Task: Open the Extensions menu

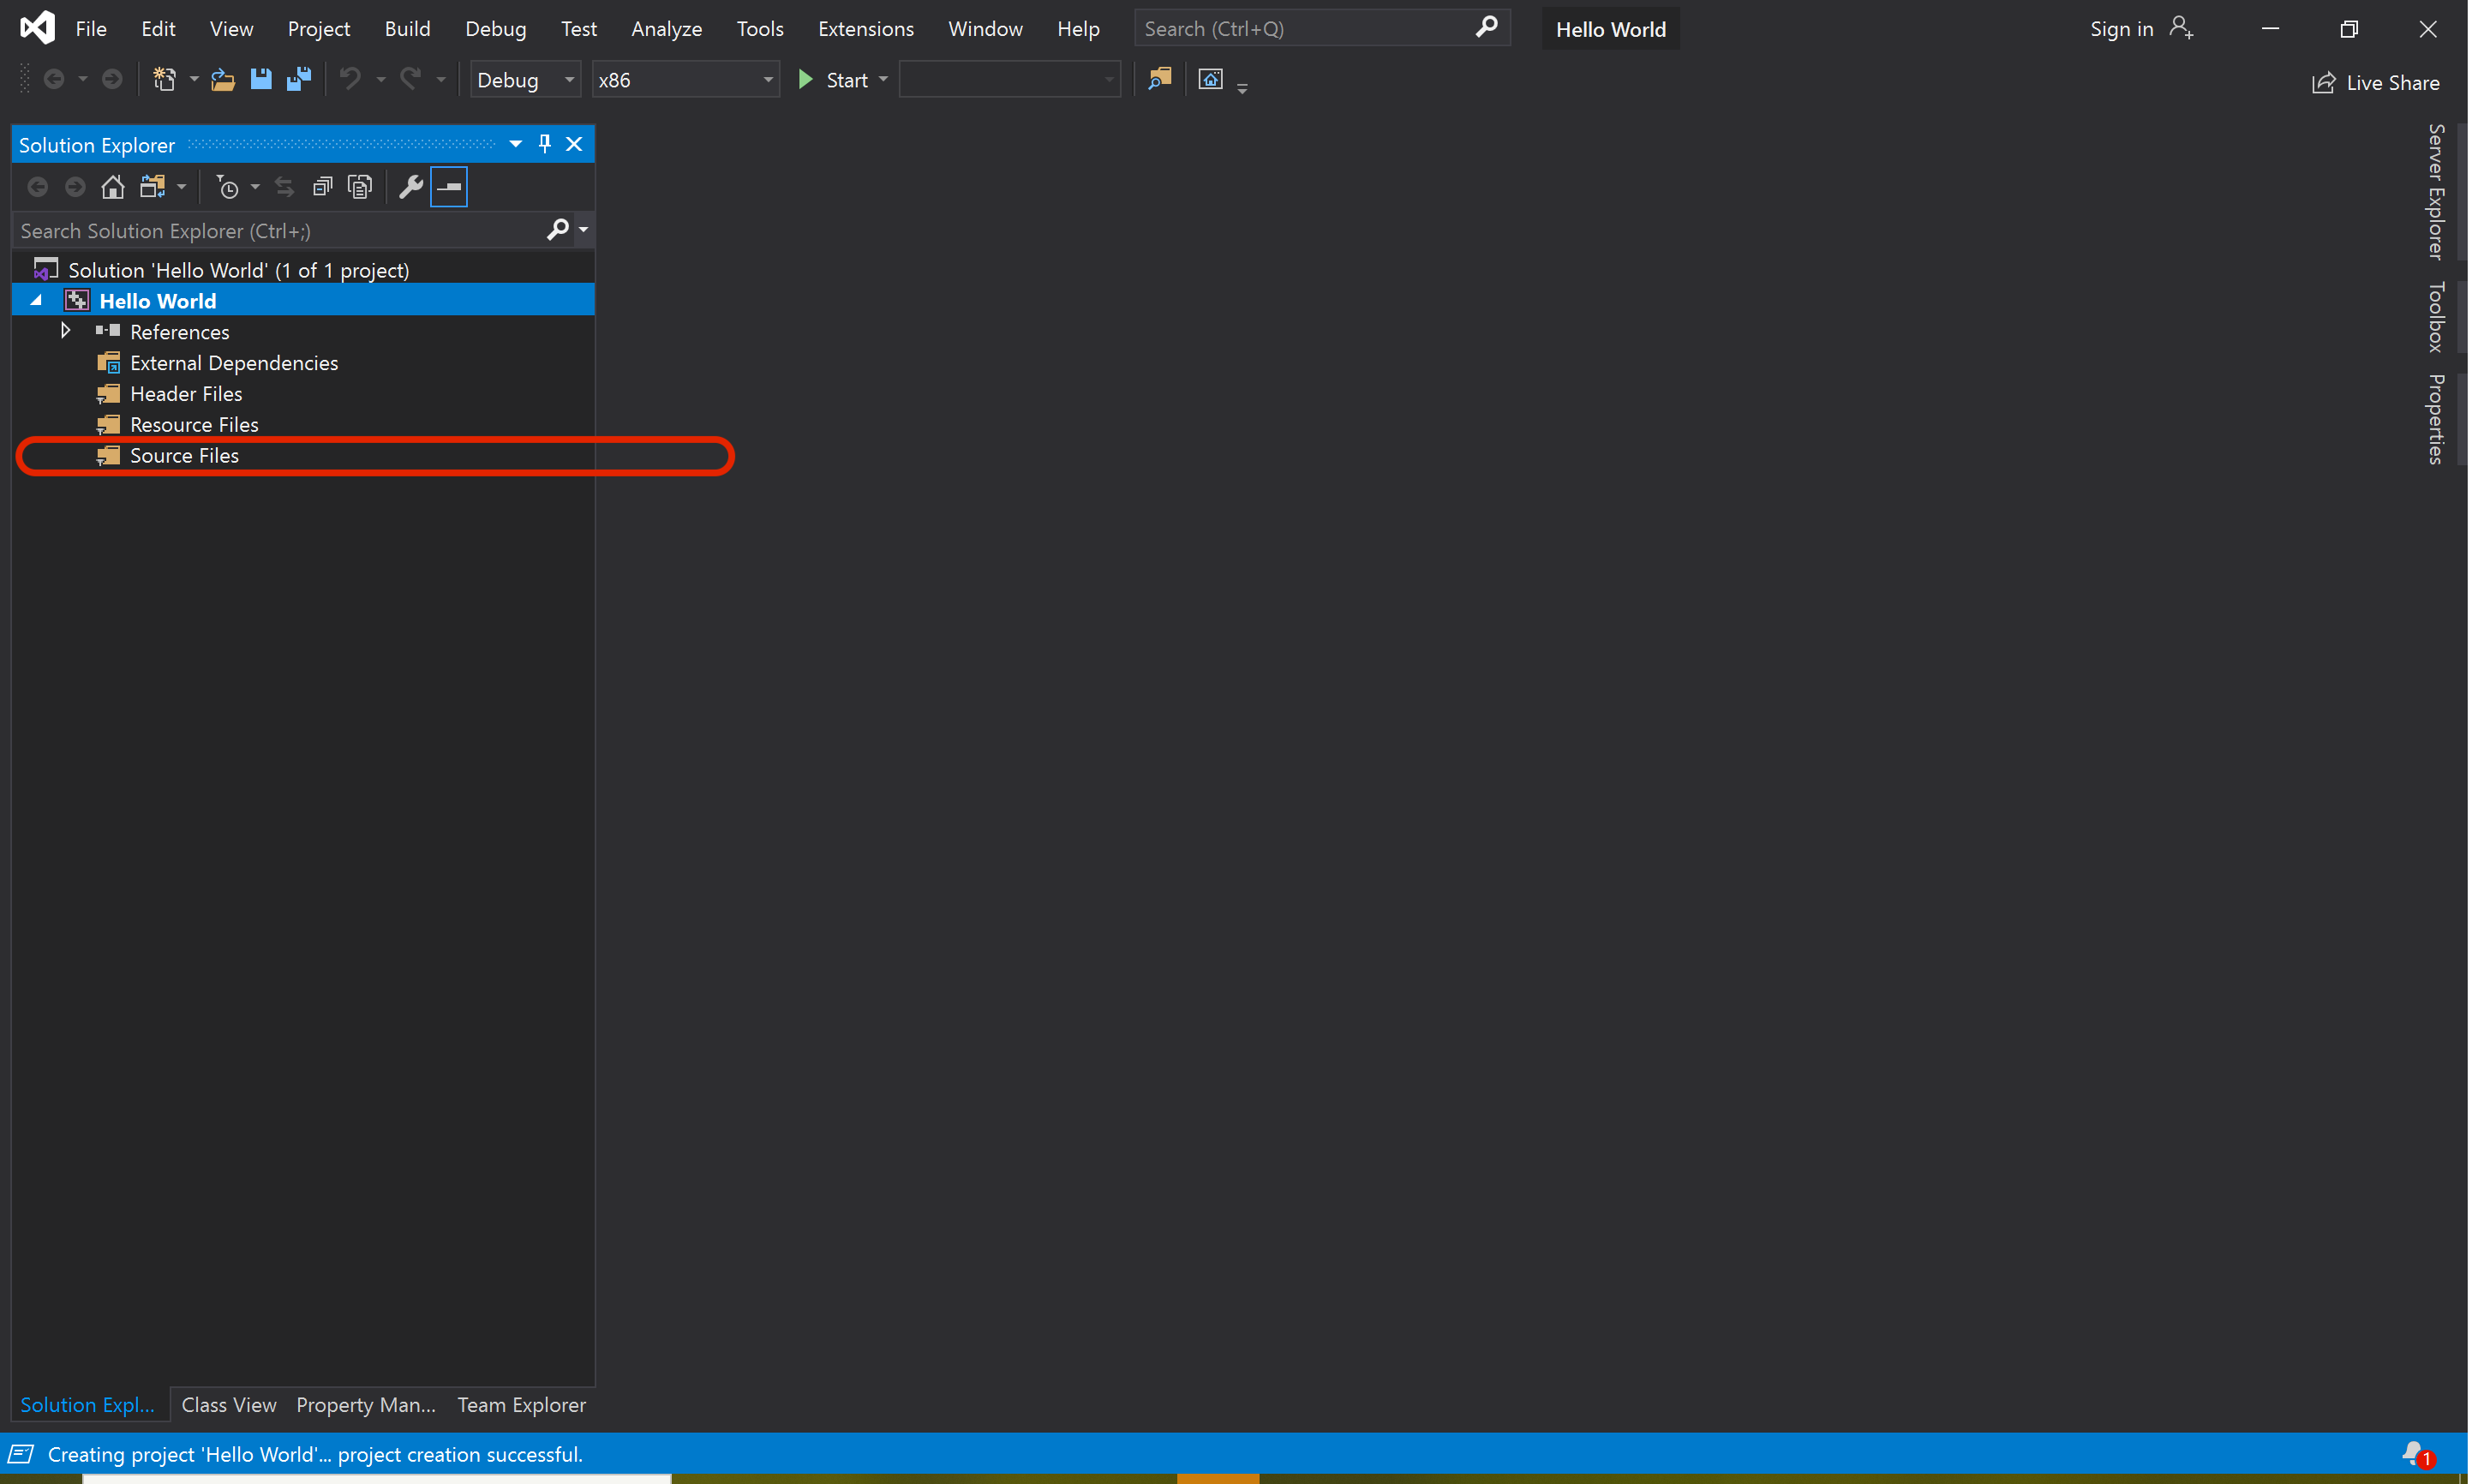Action: pyautogui.click(x=866, y=29)
